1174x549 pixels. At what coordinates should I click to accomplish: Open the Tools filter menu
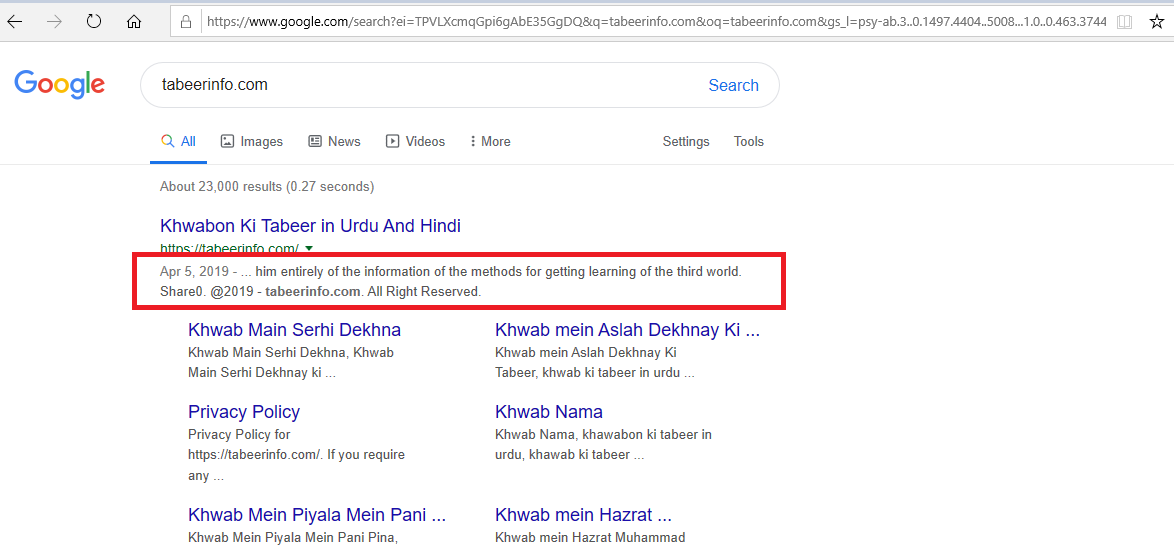(749, 142)
